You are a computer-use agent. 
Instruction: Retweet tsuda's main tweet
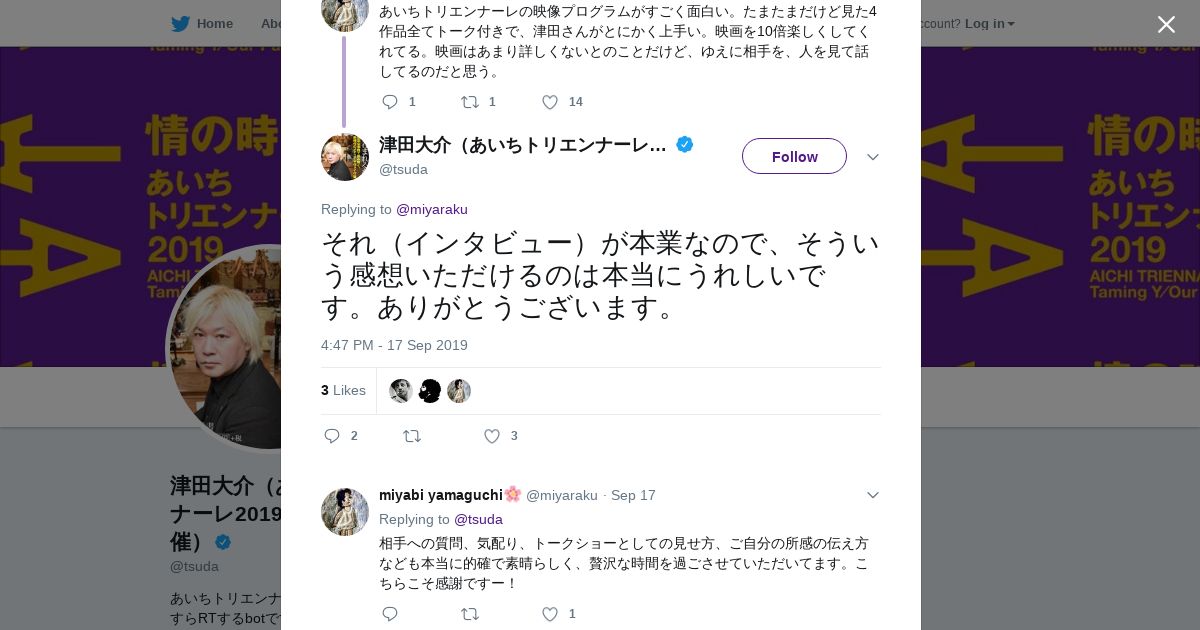coord(412,436)
